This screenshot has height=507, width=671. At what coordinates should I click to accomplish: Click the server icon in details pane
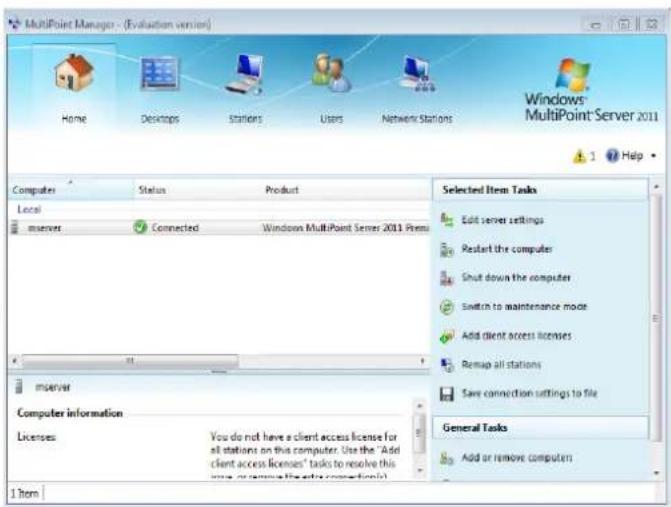click(x=19, y=386)
